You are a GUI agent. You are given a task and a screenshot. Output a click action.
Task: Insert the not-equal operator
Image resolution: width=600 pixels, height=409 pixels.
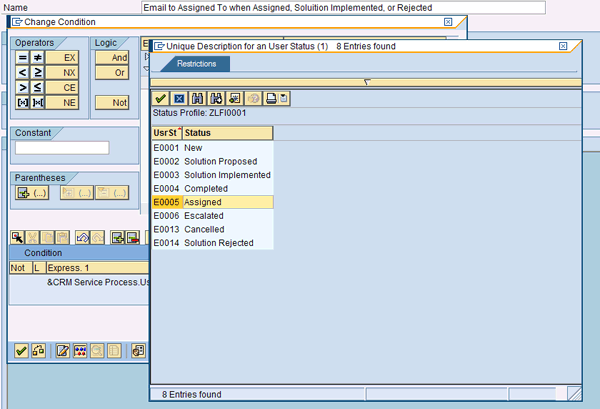36,58
